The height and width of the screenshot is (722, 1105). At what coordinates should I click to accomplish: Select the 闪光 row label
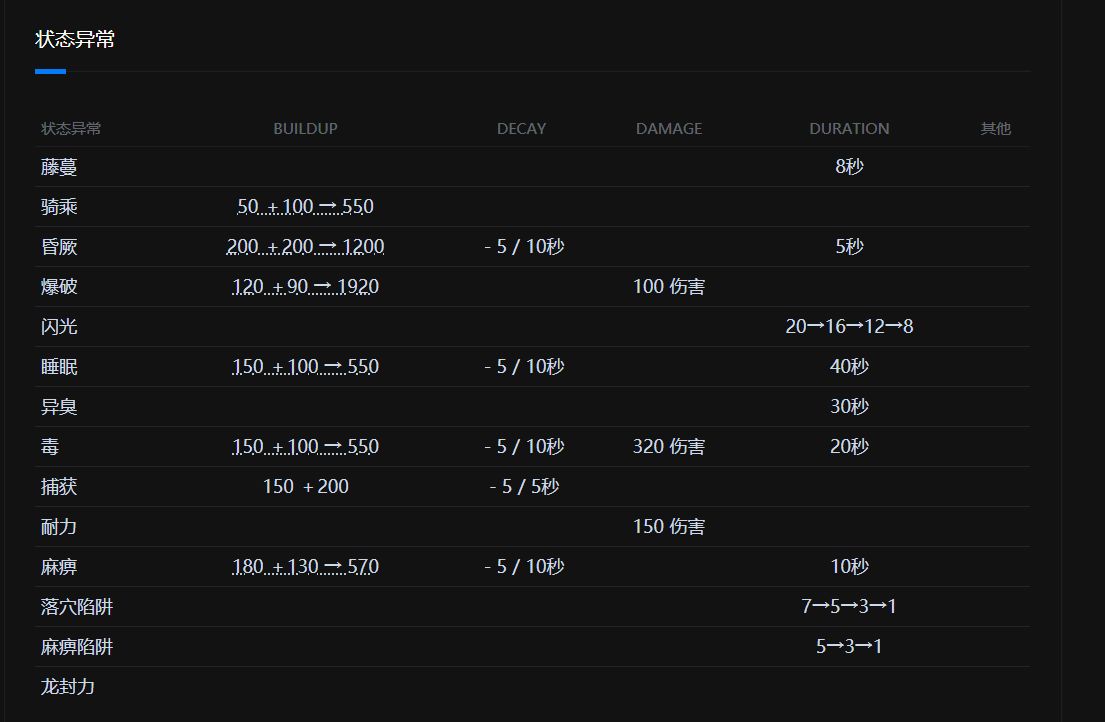pyautogui.click(x=59, y=327)
